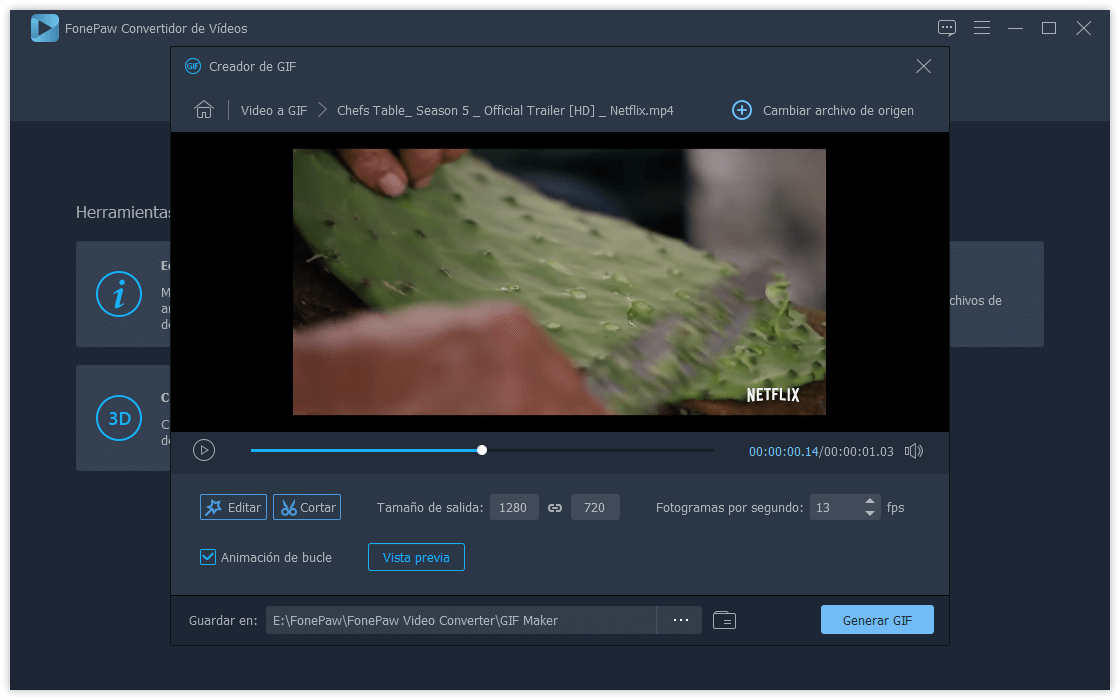1120x700 pixels.
Task: Click the current time 00:00:00.14
Action: (783, 451)
